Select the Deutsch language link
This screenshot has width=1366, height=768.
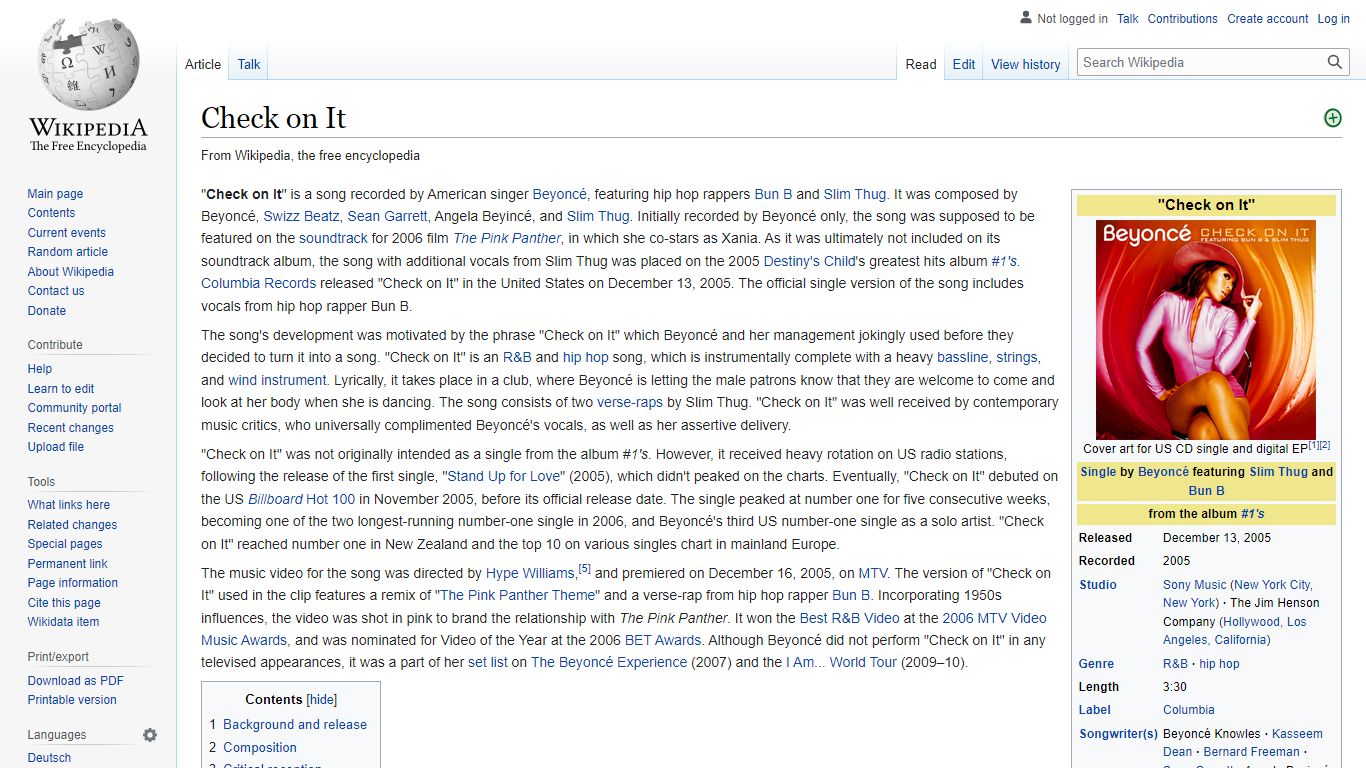tap(49, 758)
